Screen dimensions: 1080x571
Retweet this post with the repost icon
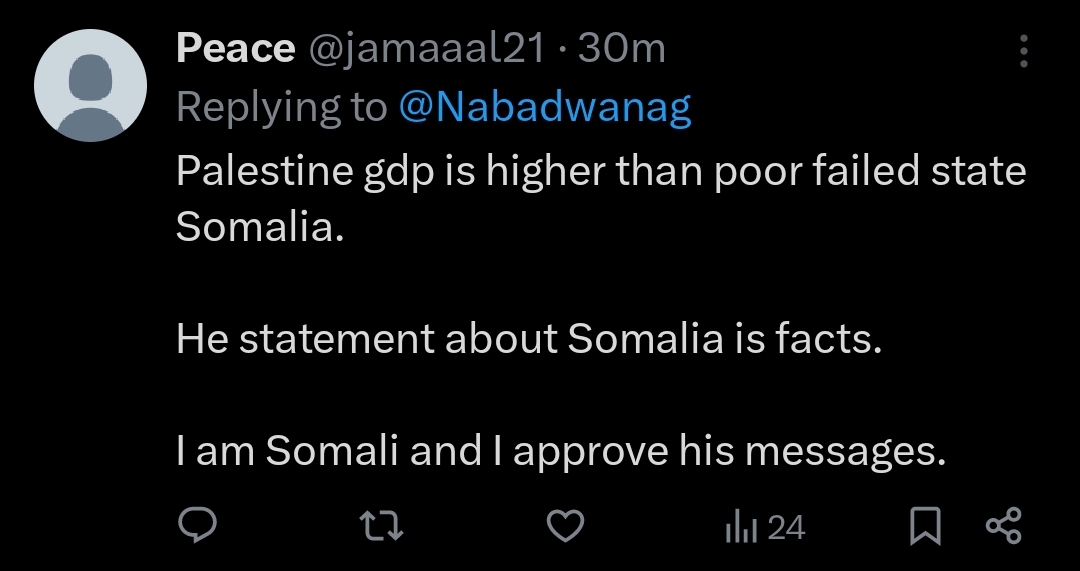pos(382,526)
